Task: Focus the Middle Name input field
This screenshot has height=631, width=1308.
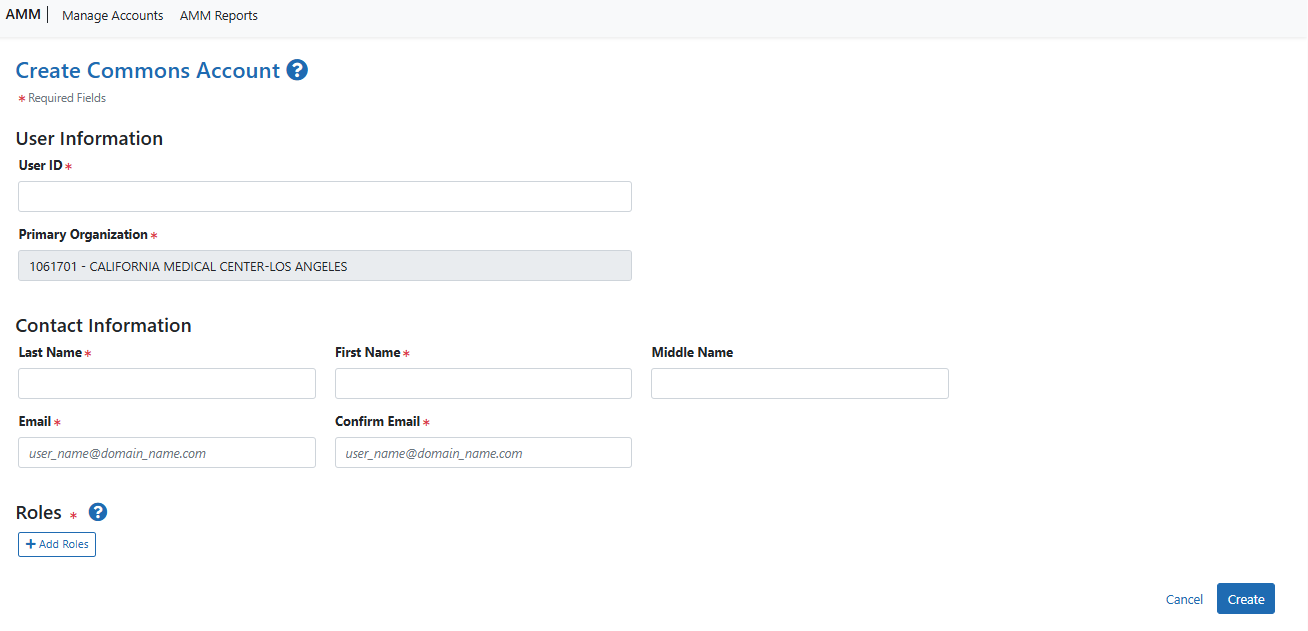Action: tap(800, 383)
